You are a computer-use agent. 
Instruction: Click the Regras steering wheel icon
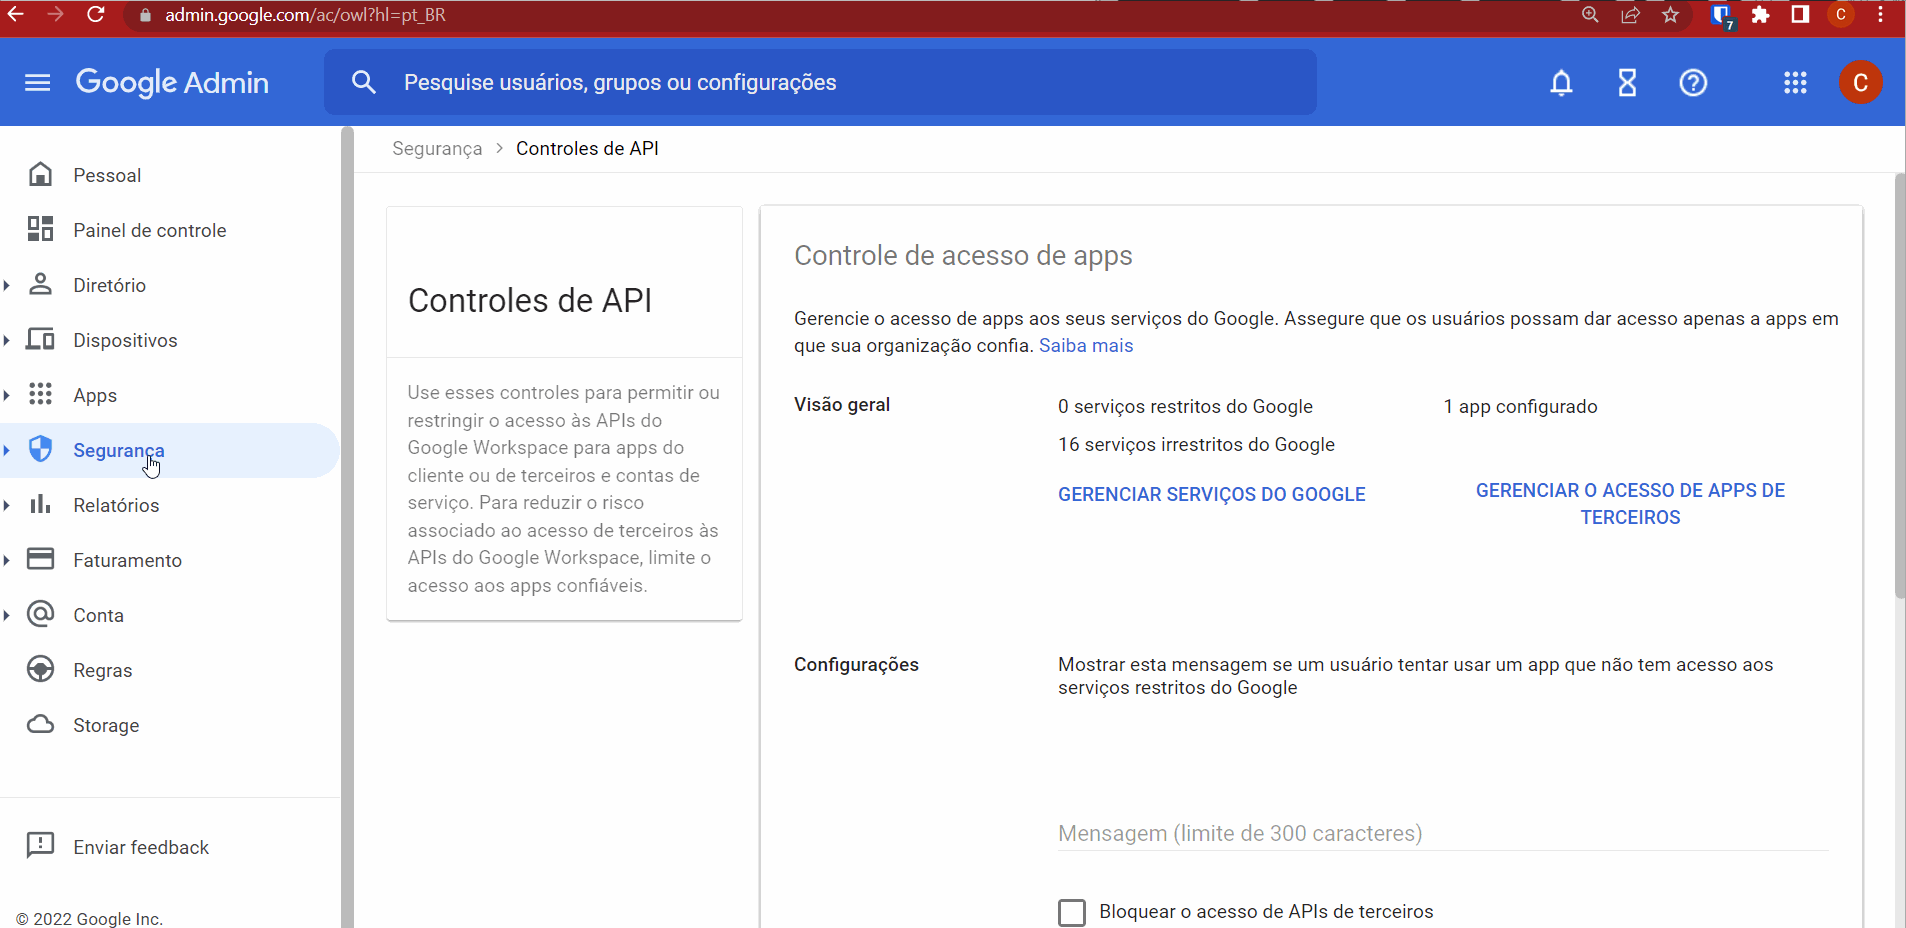[x=40, y=669]
